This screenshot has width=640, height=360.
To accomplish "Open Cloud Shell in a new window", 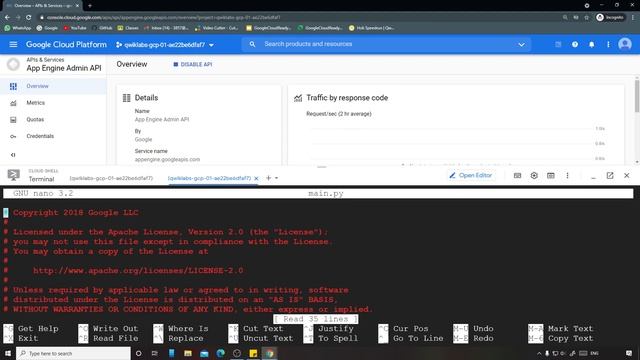I will point(610,176).
